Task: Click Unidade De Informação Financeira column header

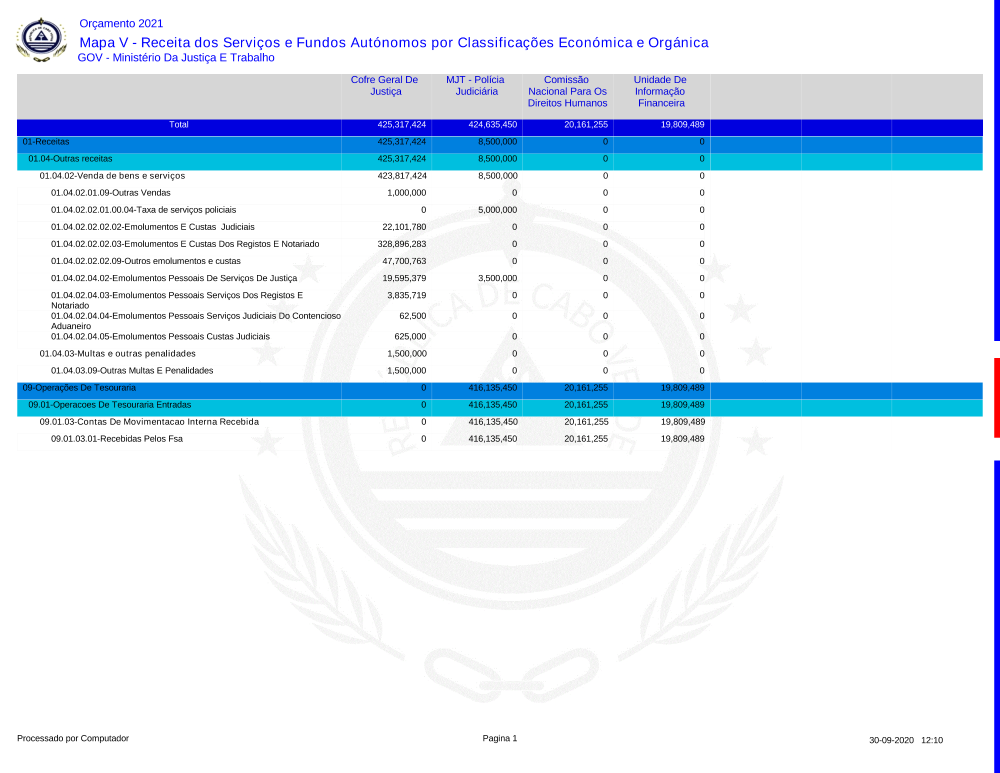Action: click(660, 91)
